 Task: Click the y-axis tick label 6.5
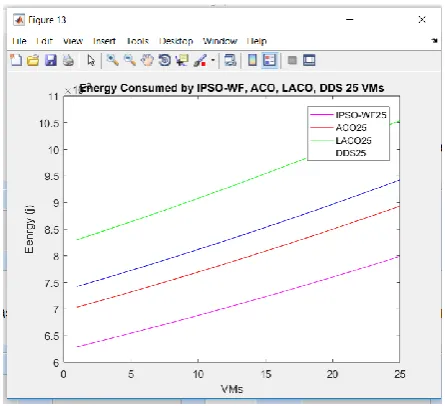point(52,336)
